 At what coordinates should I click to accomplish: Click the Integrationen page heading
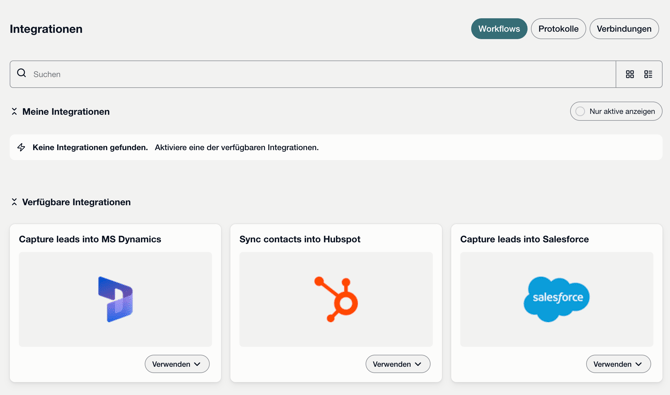[x=46, y=29]
